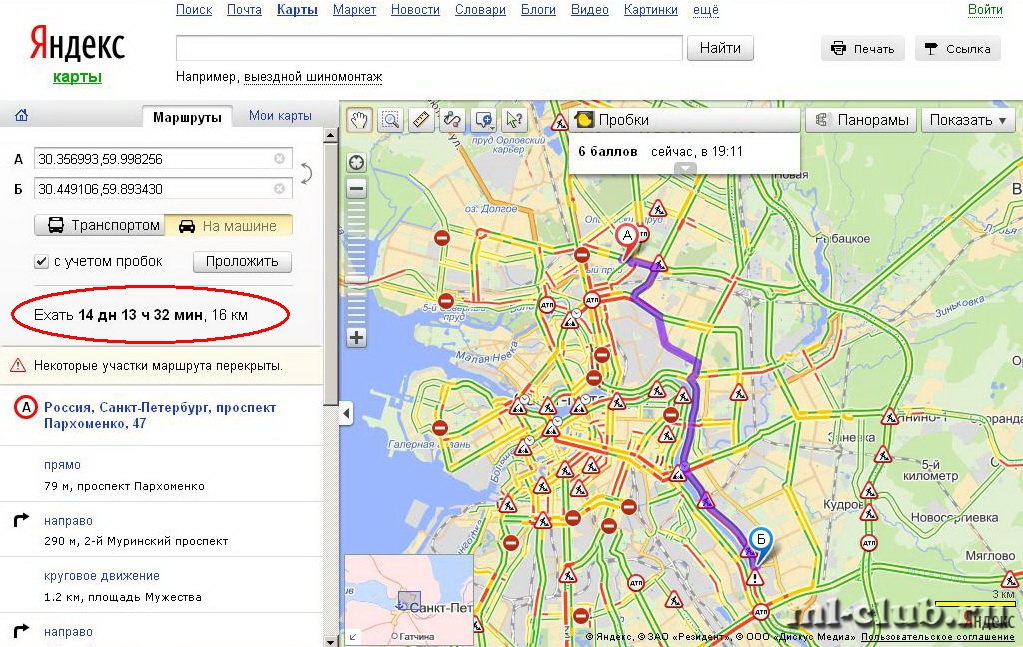The width and height of the screenshot is (1023, 647).
Task: Switch routing mode to Транспортом
Action: pos(99,226)
